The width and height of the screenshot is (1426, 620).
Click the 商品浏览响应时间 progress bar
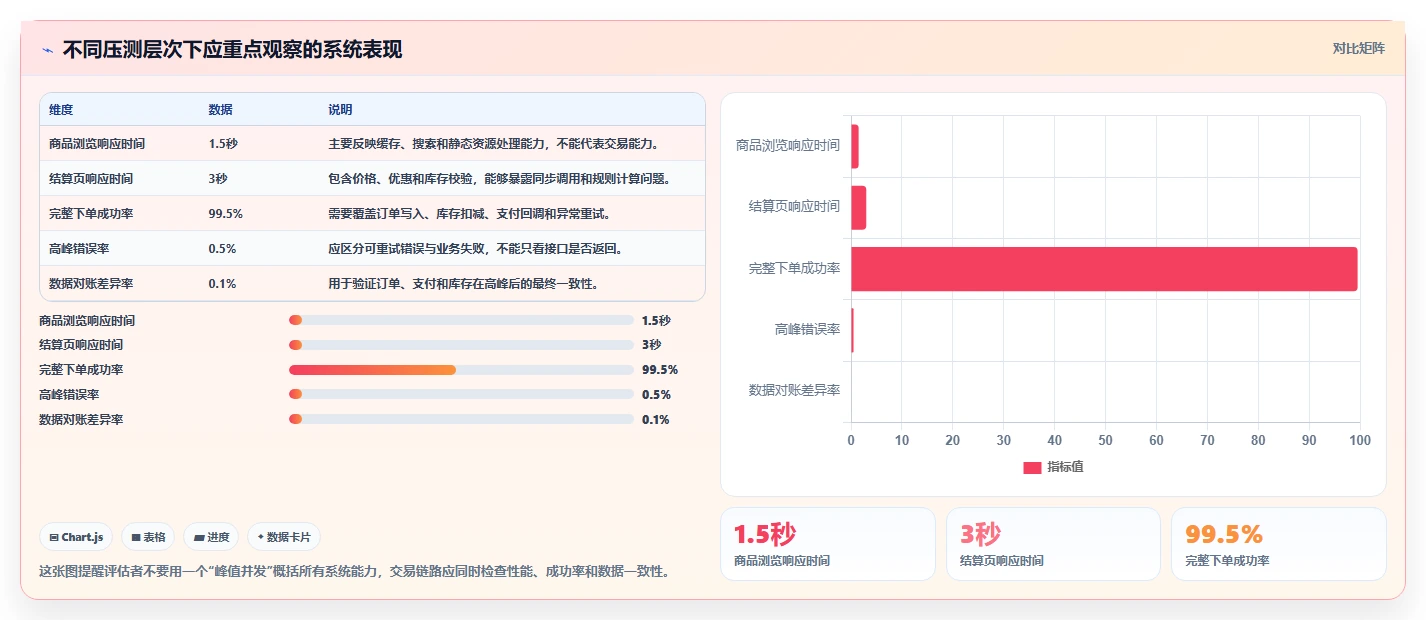[x=461, y=320]
